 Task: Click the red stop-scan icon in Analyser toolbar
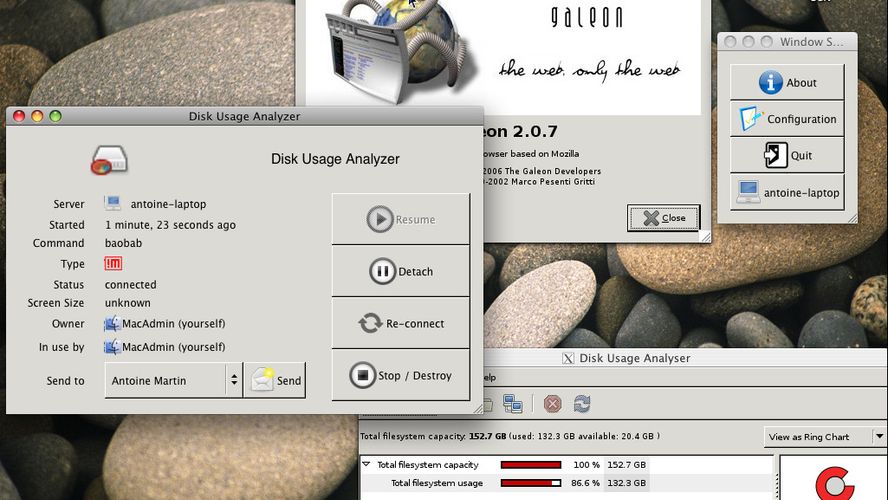552,404
